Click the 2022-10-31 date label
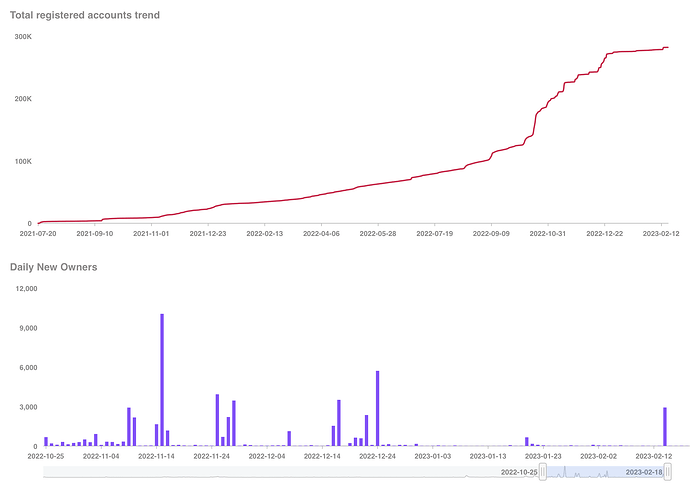This screenshot has height=488, width=690. coord(548,233)
